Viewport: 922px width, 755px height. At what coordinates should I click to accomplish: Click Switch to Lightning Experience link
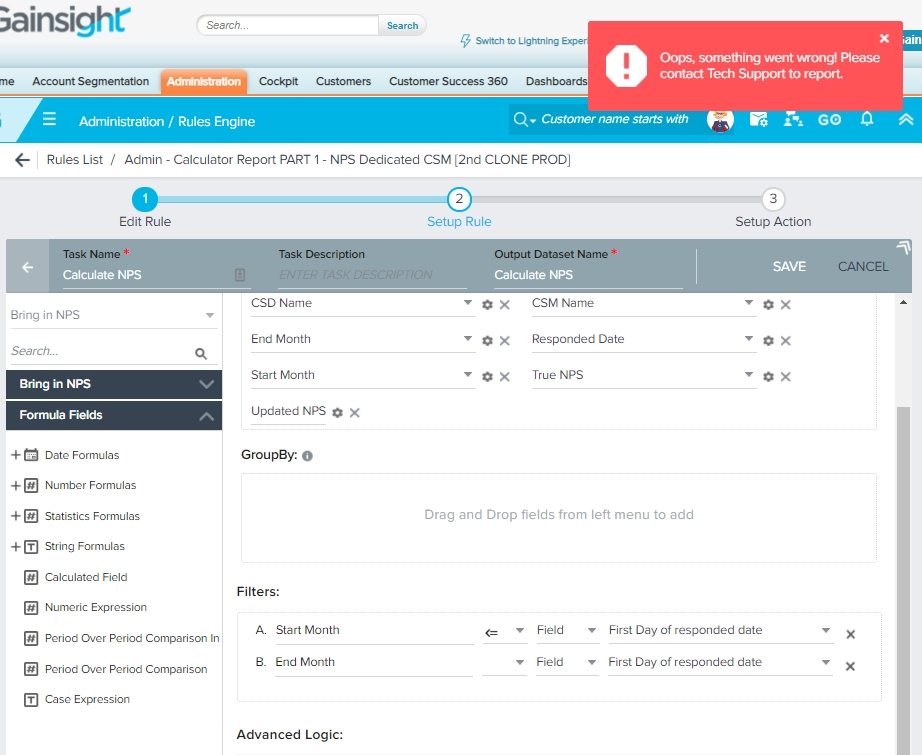pyautogui.click(x=531, y=41)
